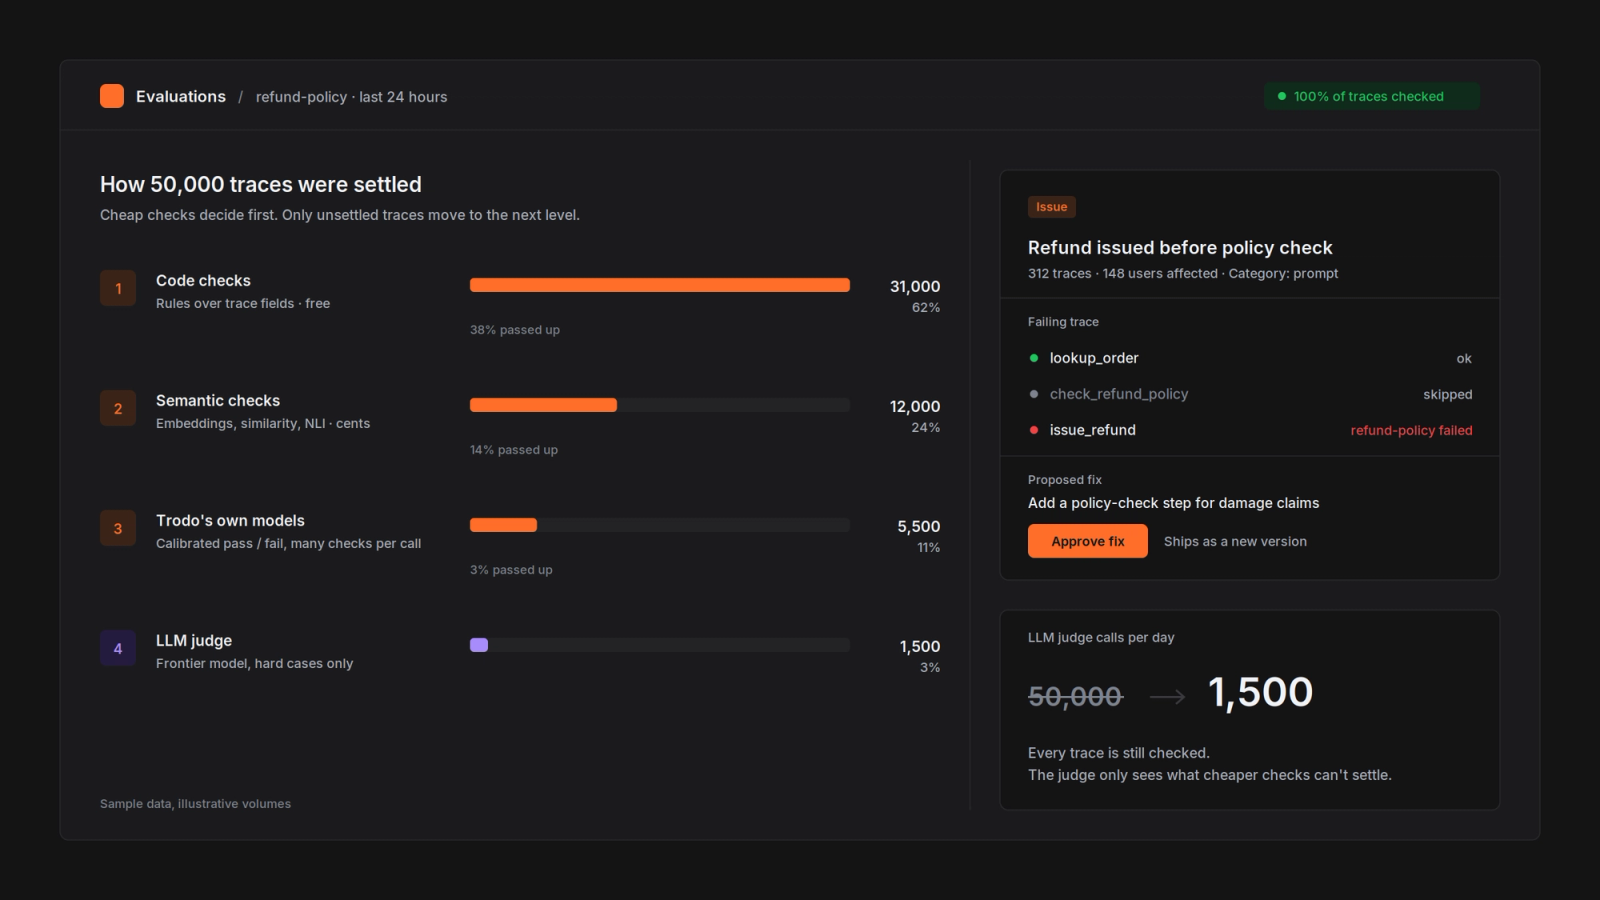1600x900 pixels.
Task: Click the skipped status label
Action: [x=1447, y=394]
